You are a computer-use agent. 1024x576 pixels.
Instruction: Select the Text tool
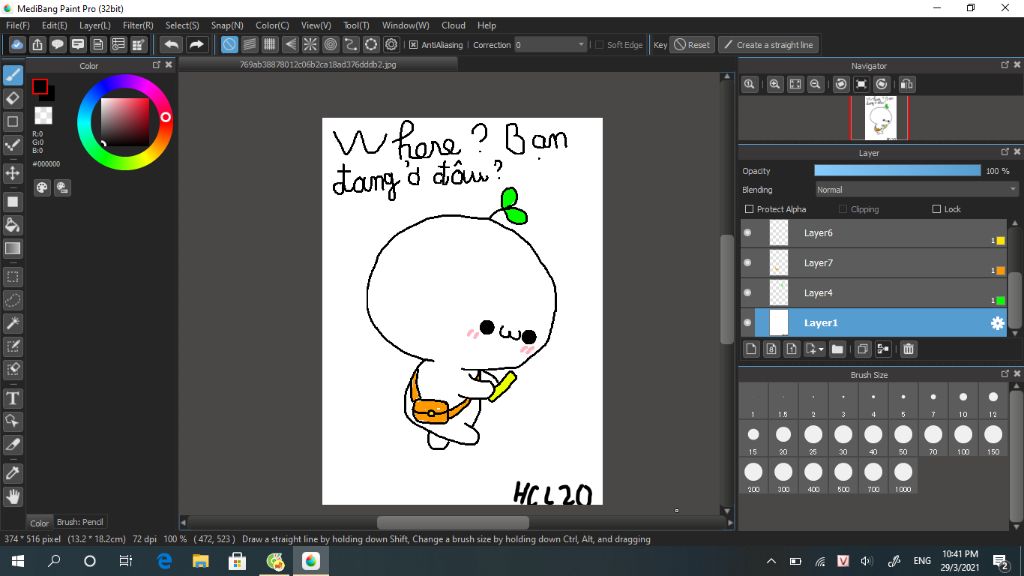click(12, 398)
